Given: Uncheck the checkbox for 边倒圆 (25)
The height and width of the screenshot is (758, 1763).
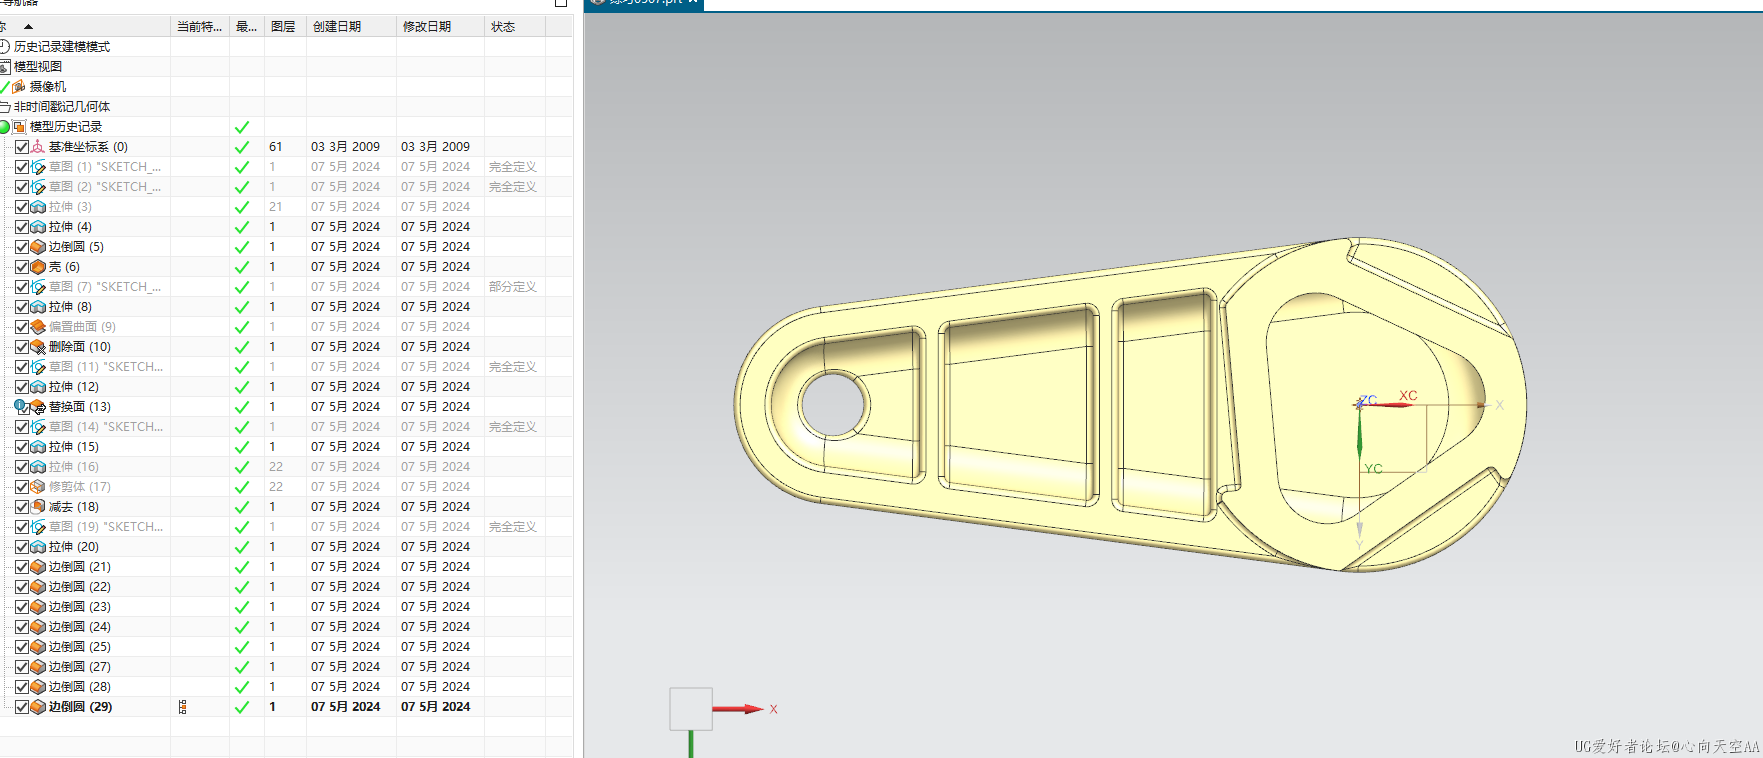Looking at the screenshot, I should pyautogui.click(x=22, y=647).
